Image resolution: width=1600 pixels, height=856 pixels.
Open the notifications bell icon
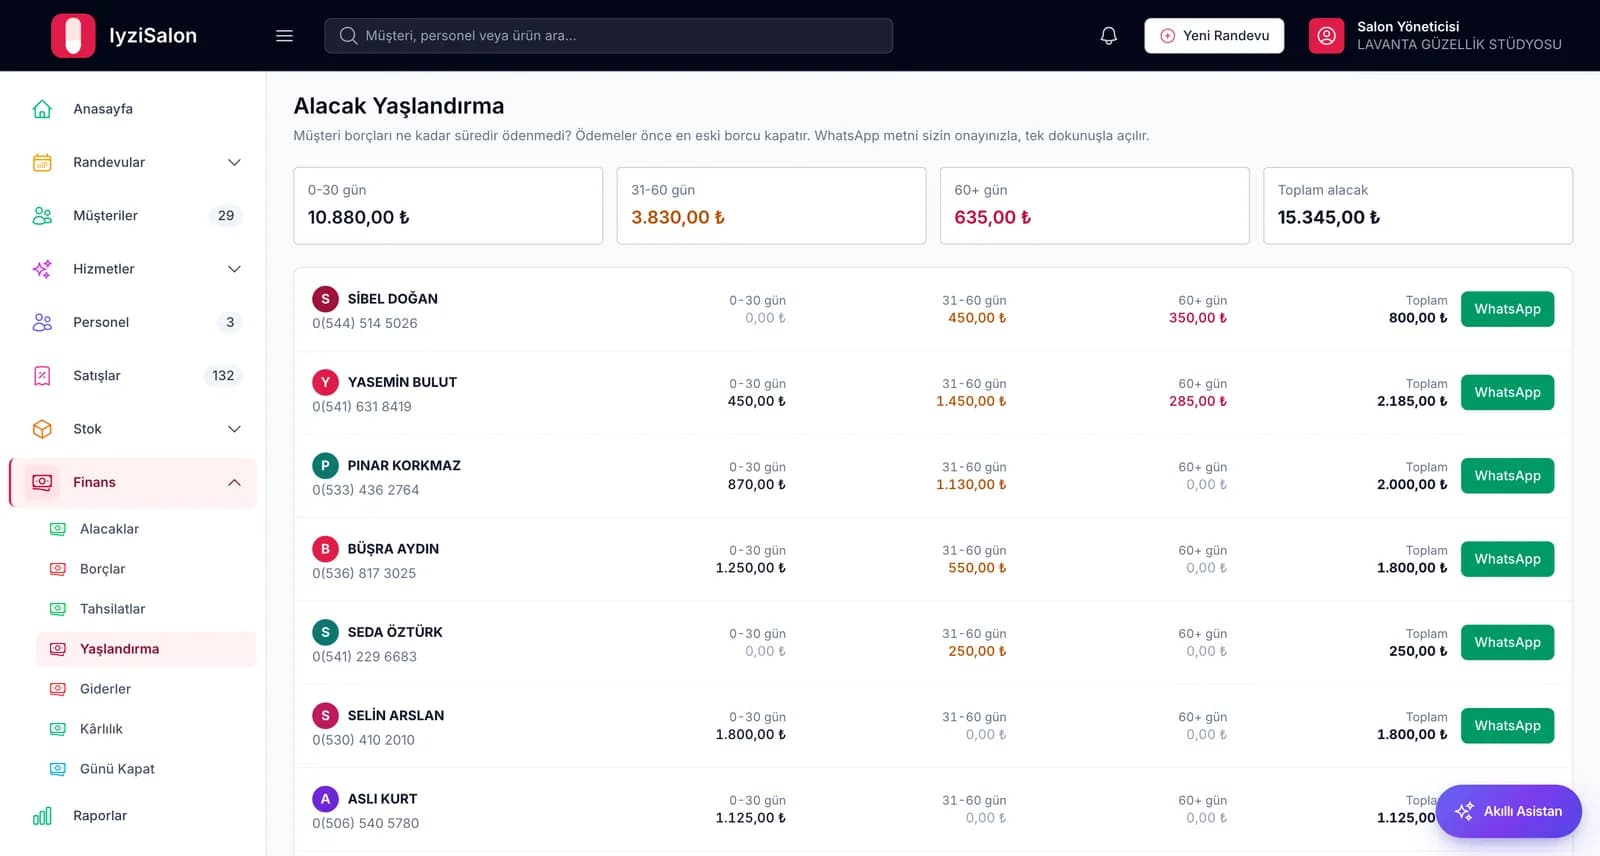coord(1108,36)
